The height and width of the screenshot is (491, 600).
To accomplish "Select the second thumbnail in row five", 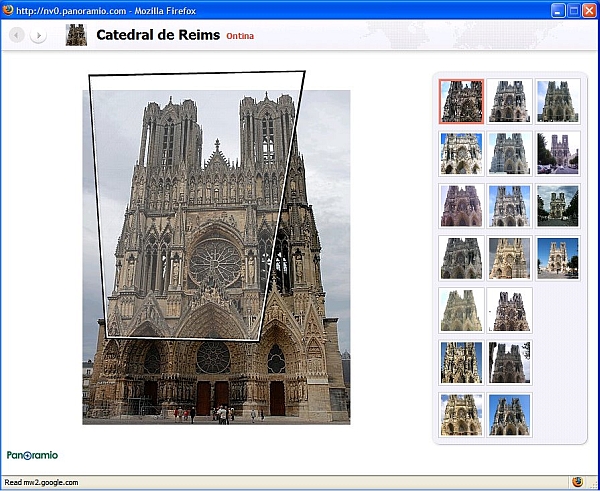I will [x=509, y=310].
